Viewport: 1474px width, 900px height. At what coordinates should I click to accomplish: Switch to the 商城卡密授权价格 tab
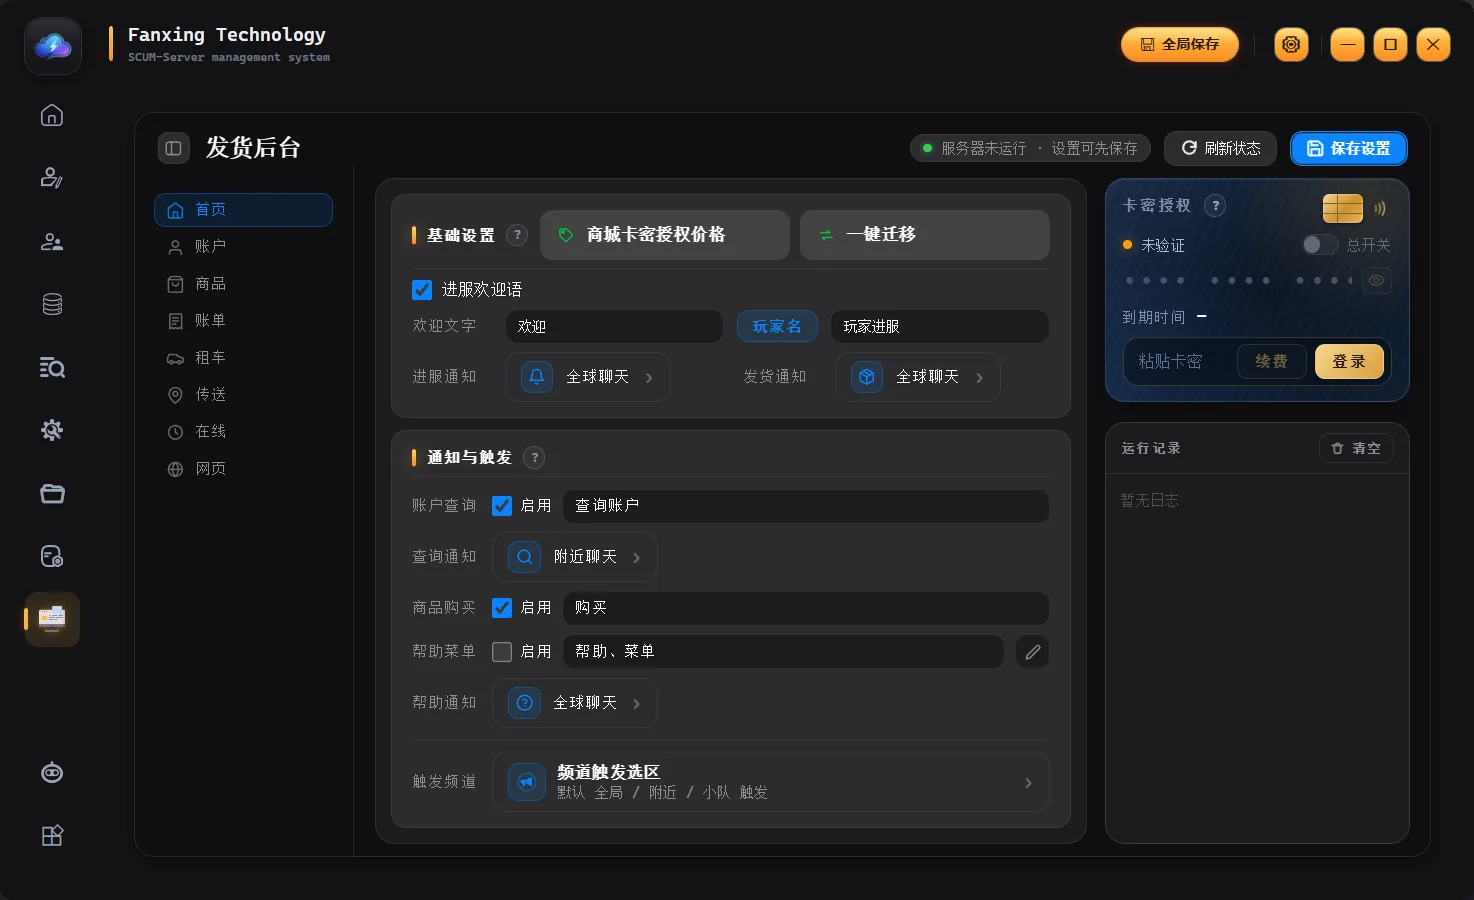(665, 235)
